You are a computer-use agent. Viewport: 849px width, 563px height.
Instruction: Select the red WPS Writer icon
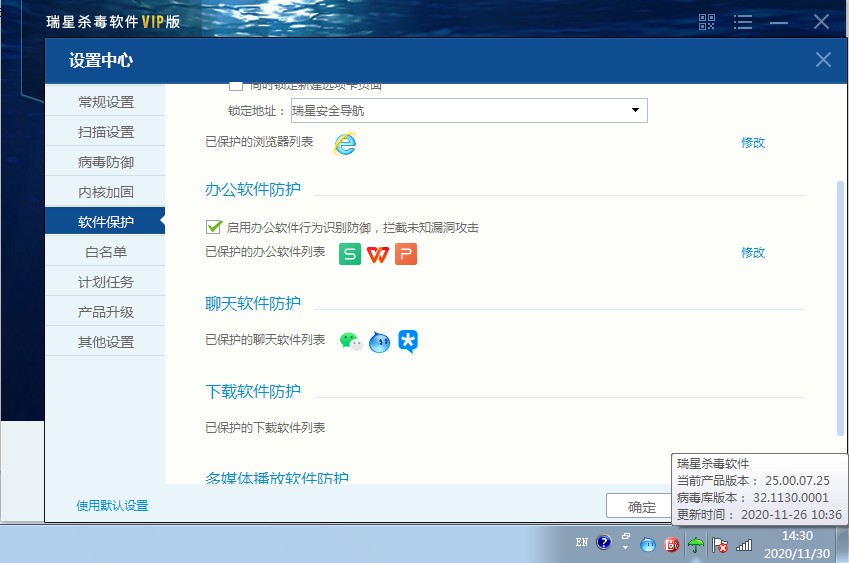point(378,254)
